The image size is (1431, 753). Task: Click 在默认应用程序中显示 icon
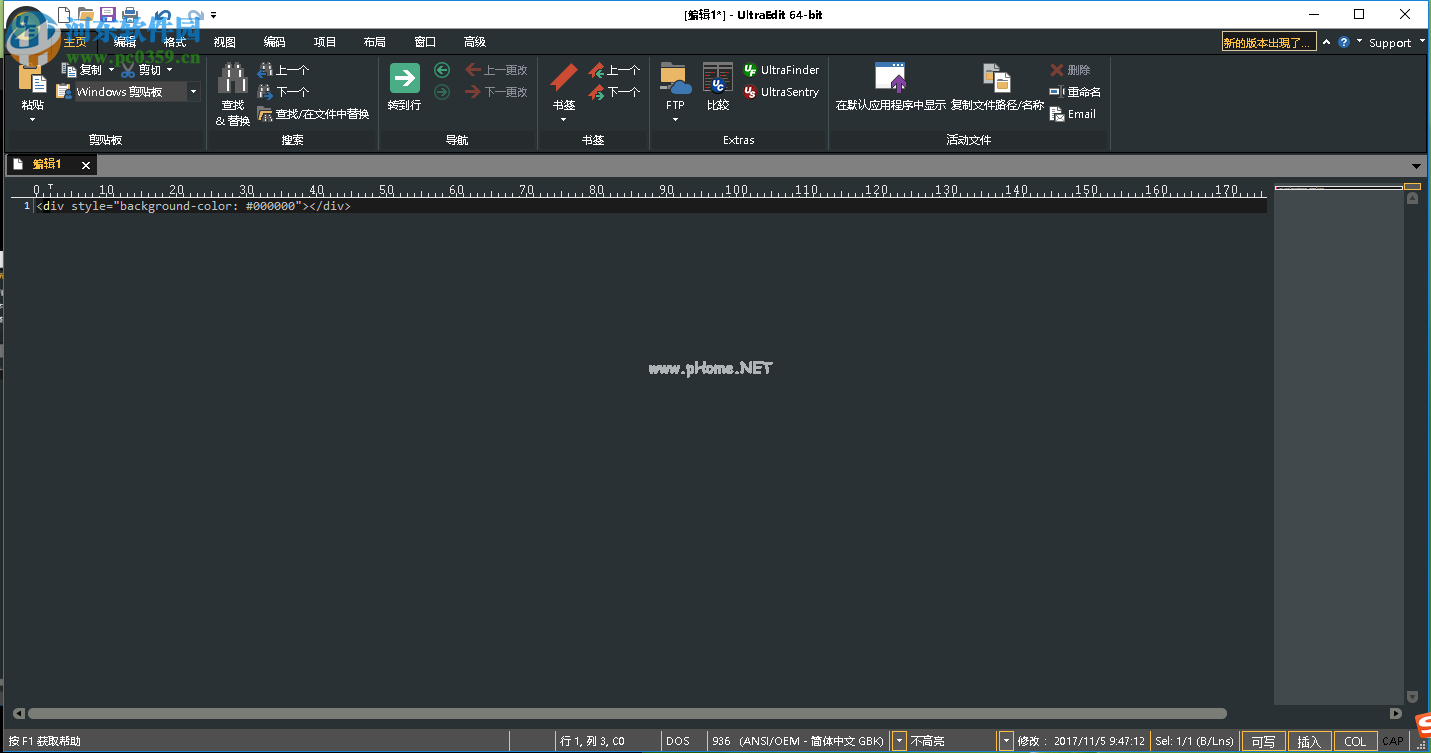pos(890,78)
